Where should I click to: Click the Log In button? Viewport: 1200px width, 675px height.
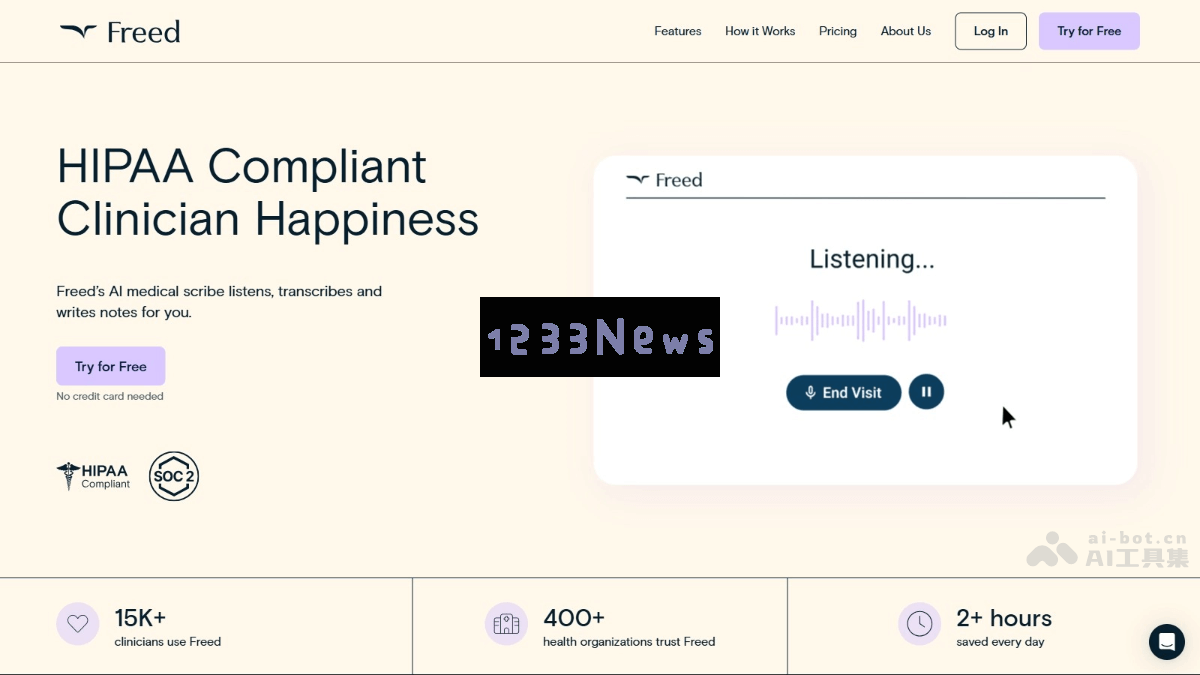click(x=991, y=31)
